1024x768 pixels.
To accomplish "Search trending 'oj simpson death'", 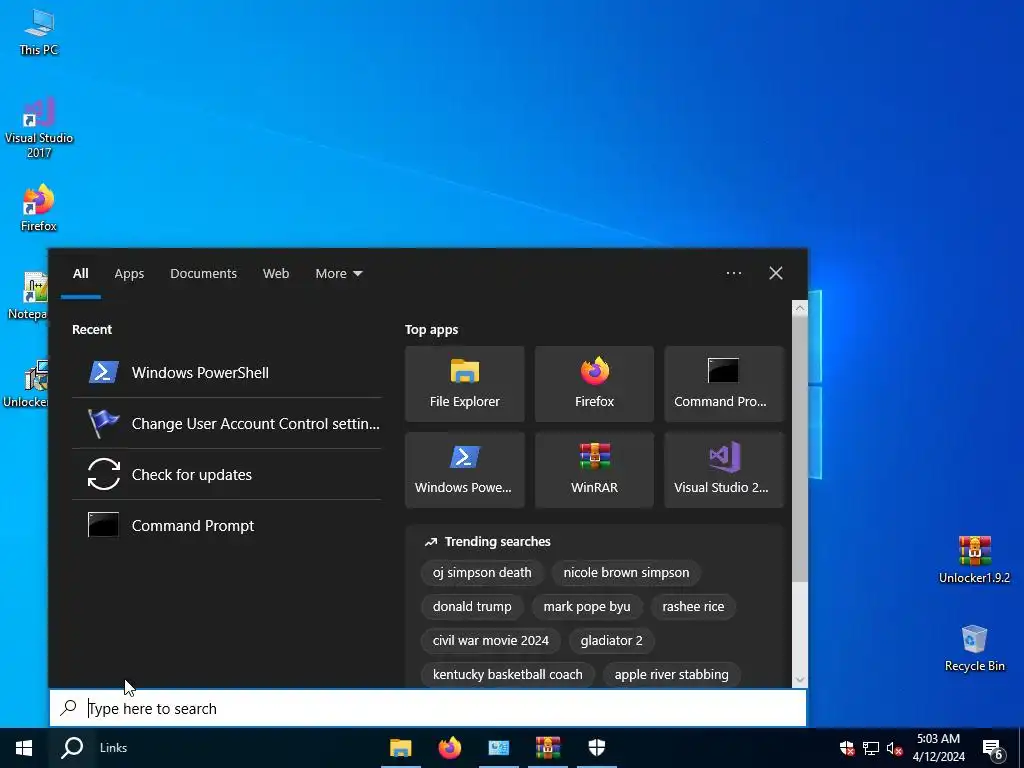I will click(482, 573).
